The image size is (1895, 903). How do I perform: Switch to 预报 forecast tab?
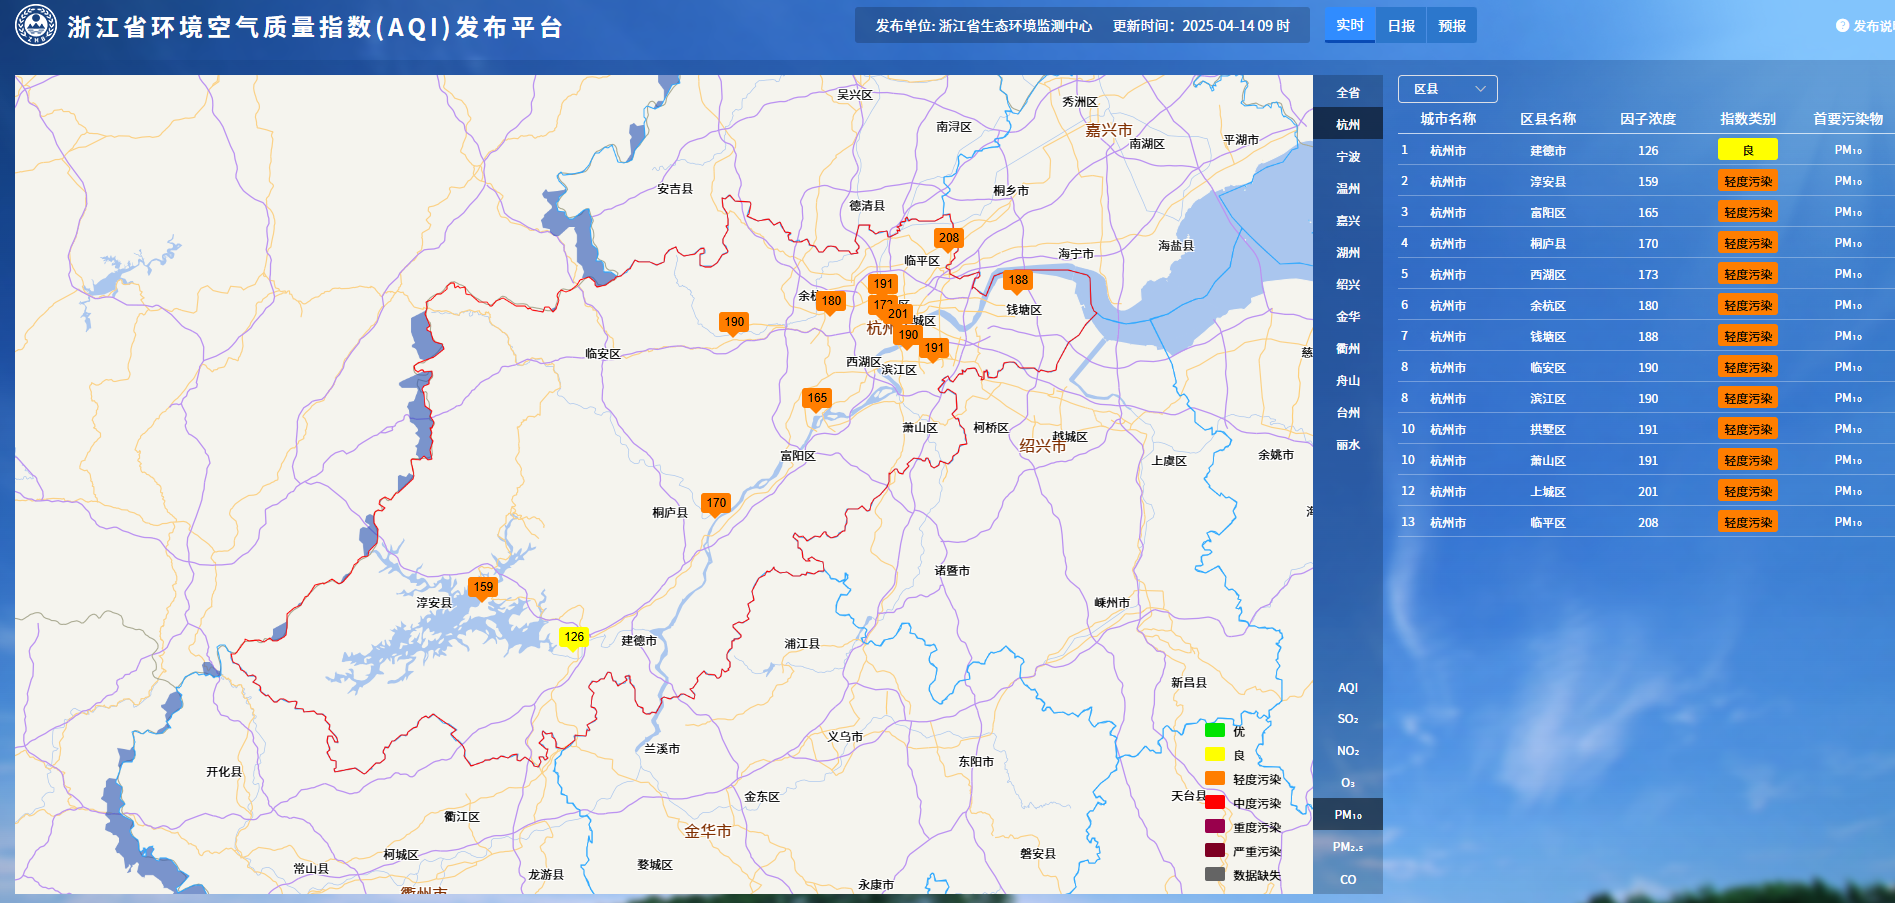click(x=1452, y=26)
